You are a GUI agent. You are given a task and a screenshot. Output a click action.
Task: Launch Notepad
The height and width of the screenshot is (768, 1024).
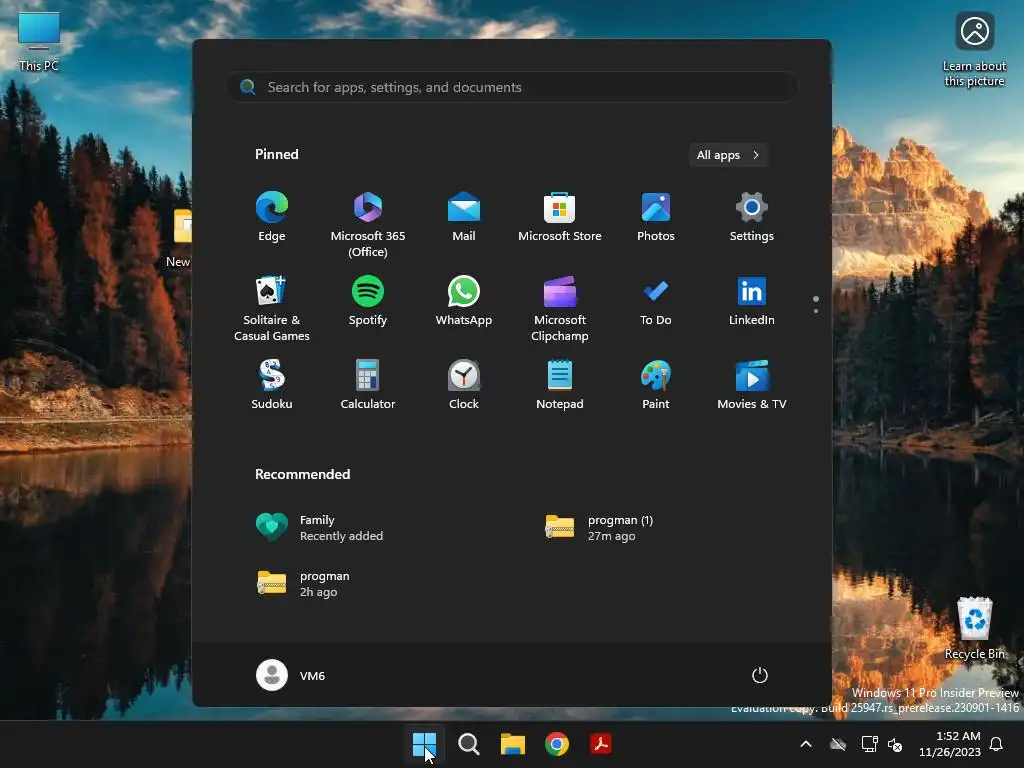point(560,385)
